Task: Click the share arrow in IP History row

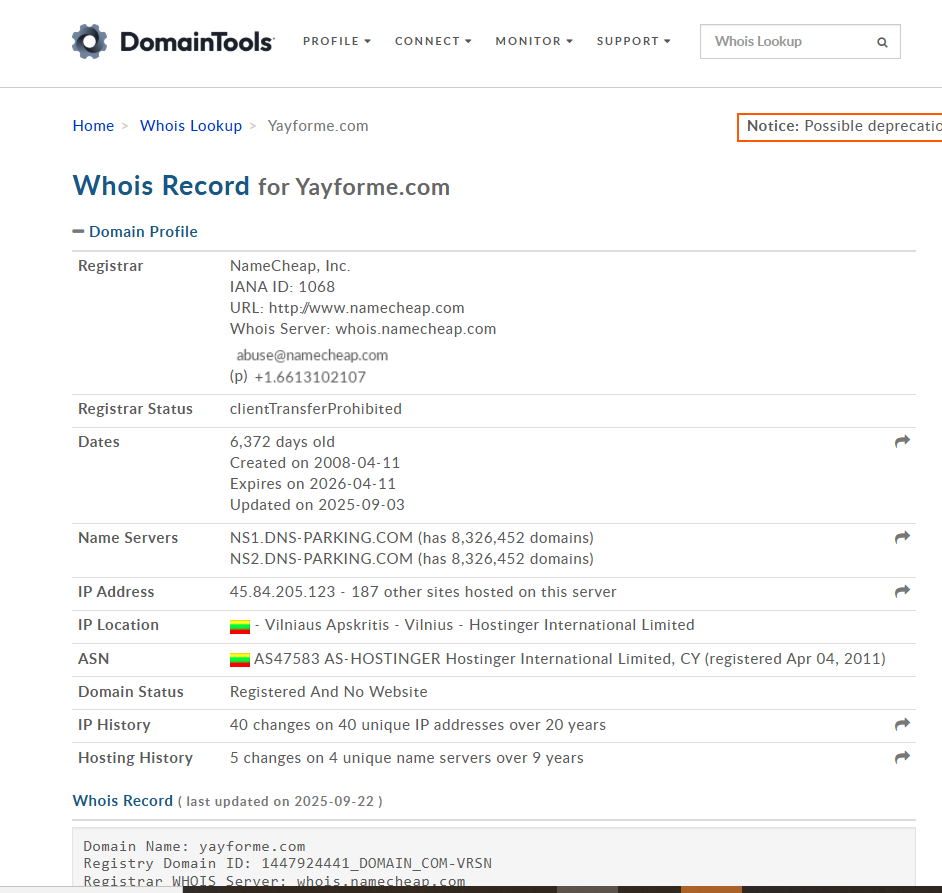Action: click(x=902, y=725)
